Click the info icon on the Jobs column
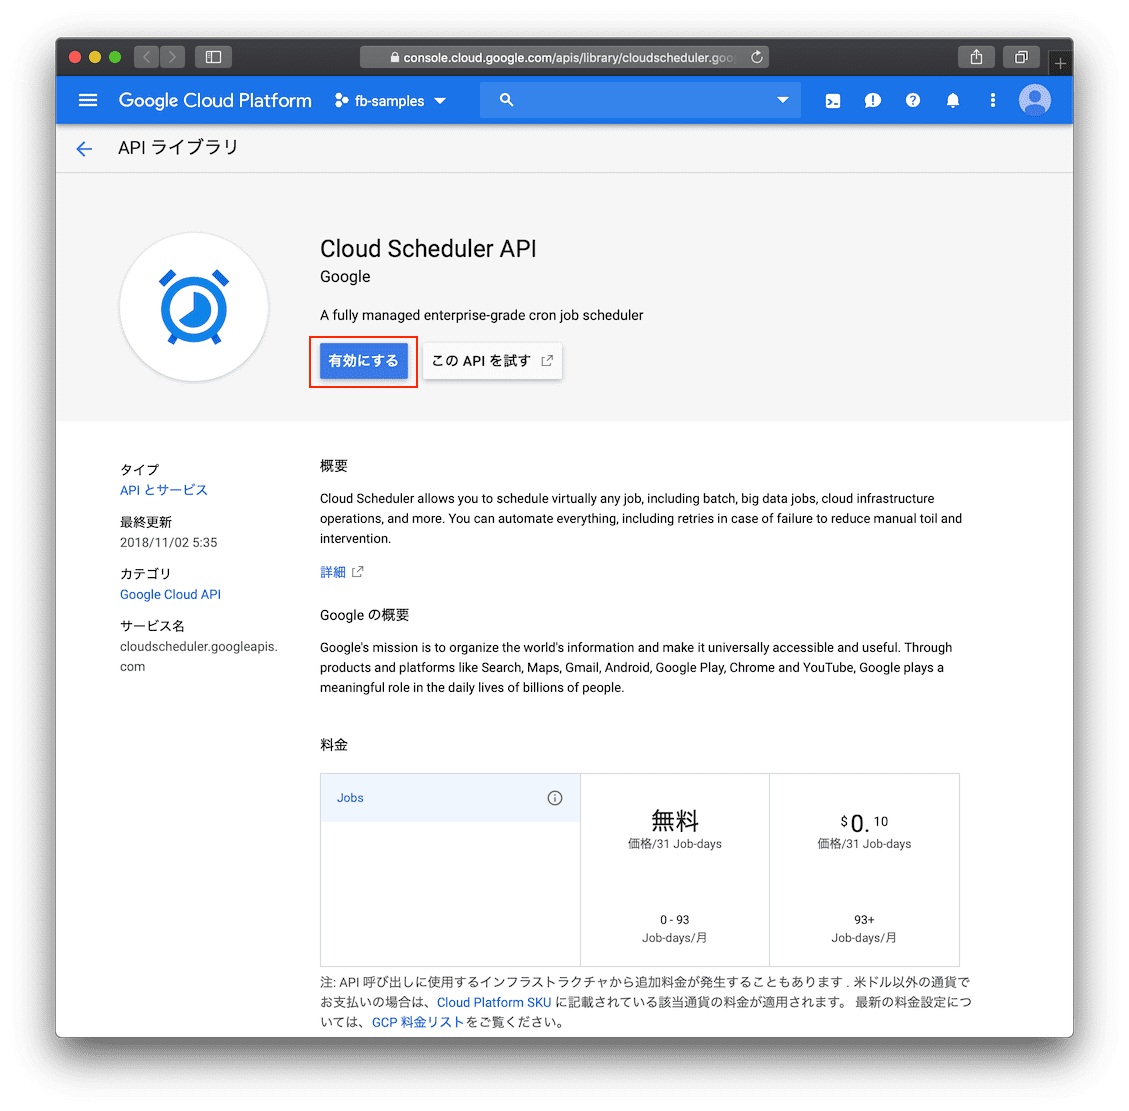1129x1111 pixels. tap(555, 797)
